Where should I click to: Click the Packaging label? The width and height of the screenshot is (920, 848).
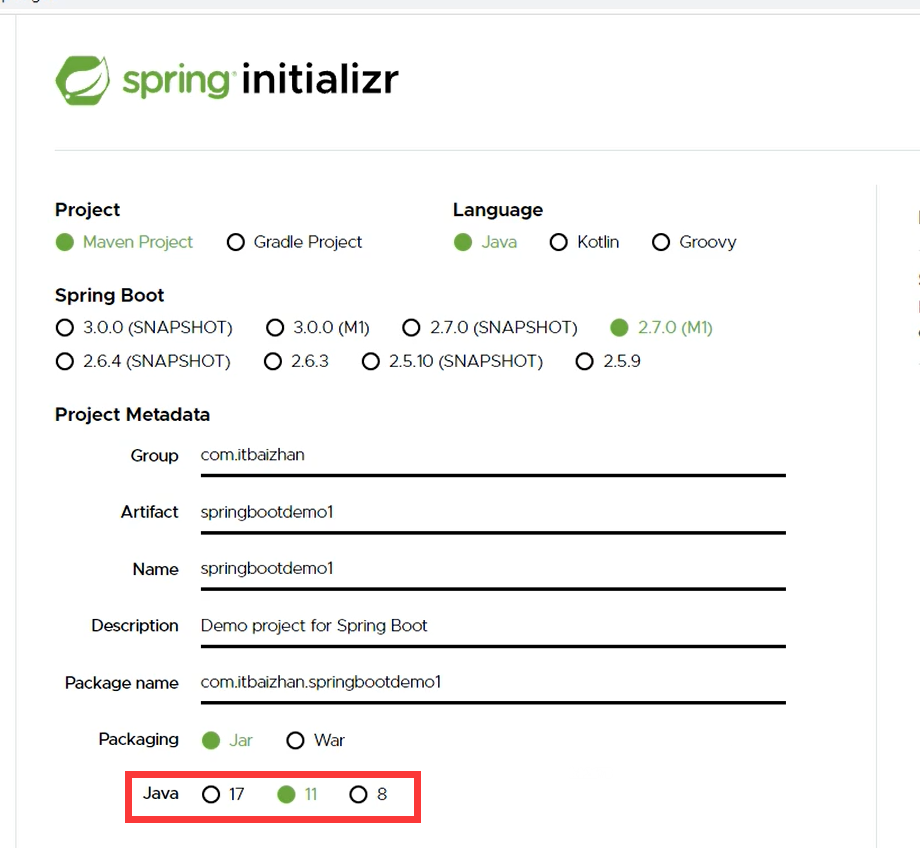click(x=138, y=740)
